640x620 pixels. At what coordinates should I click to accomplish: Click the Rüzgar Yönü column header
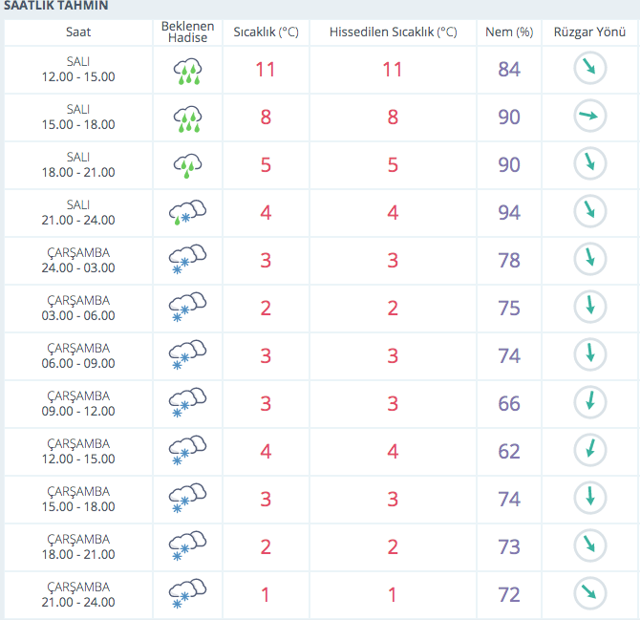click(590, 32)
